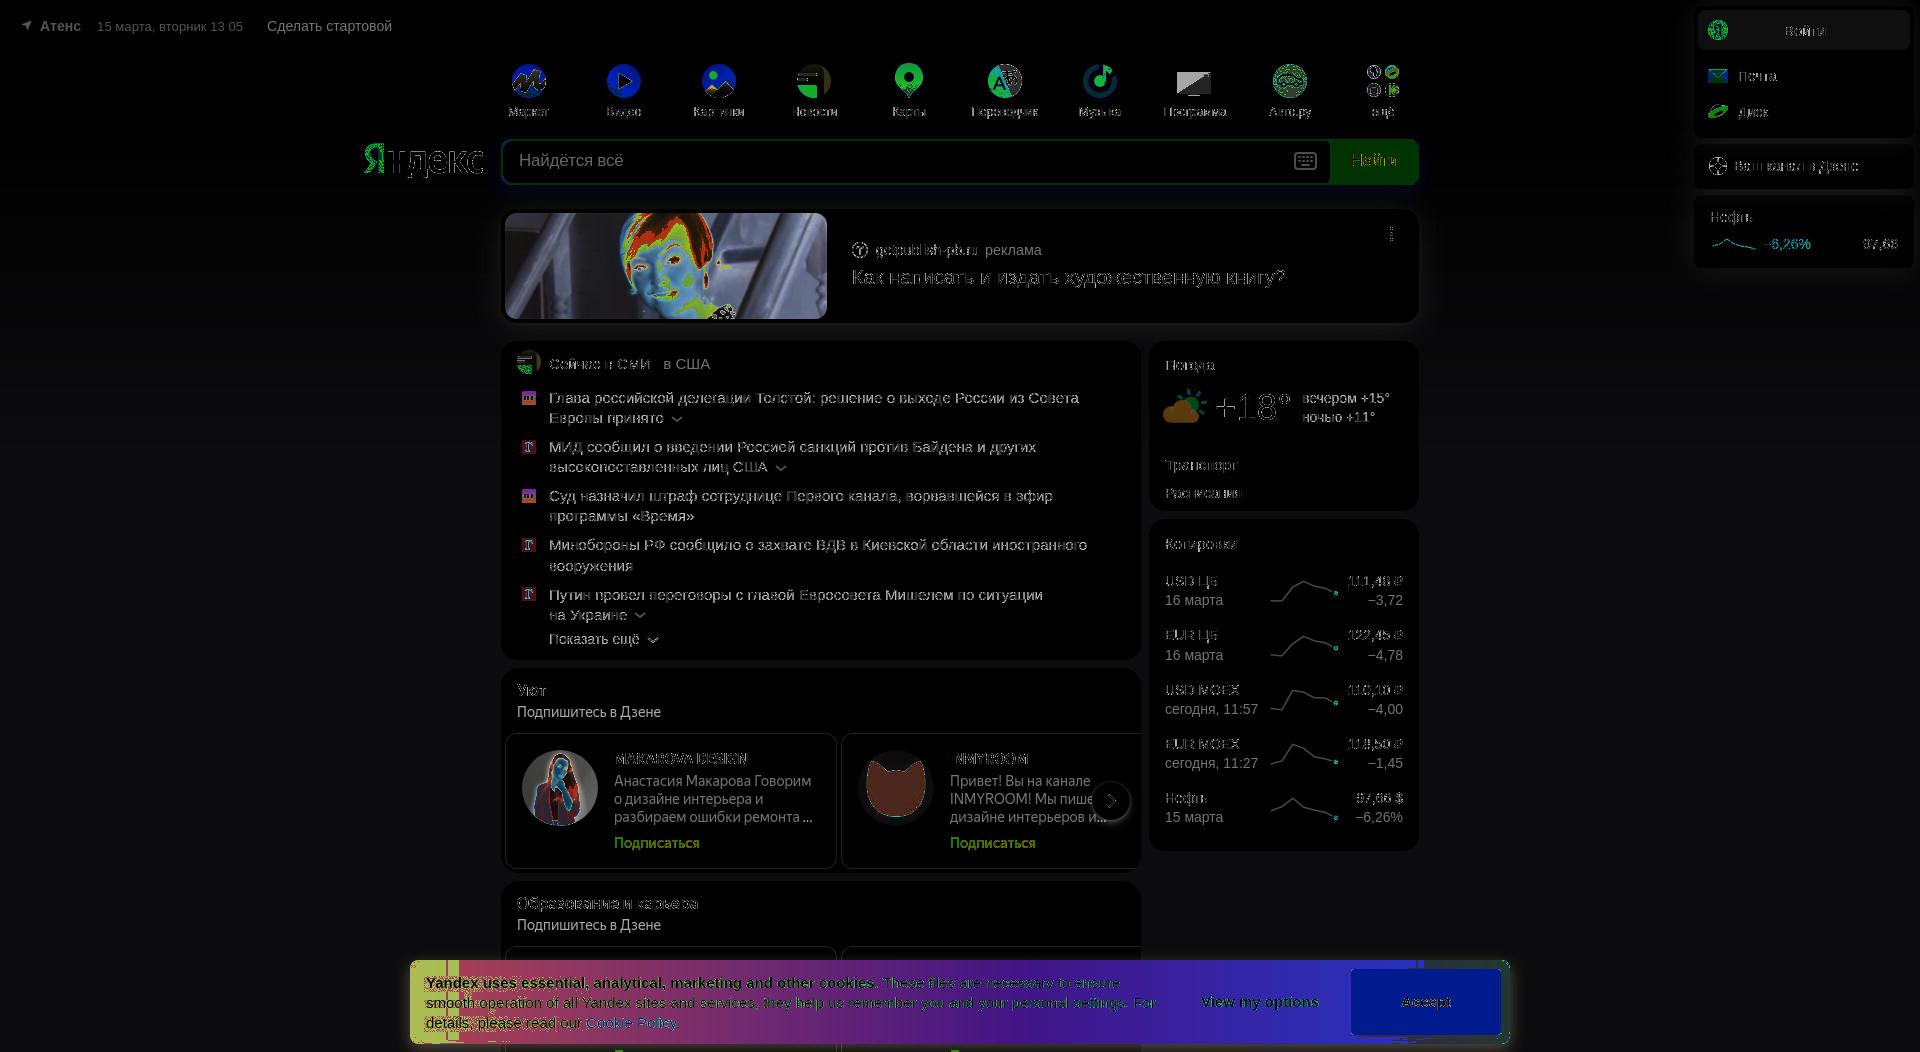Accept cookies with the Accept button
1920x1052 pixels.
click(x=1426, y=1002)
